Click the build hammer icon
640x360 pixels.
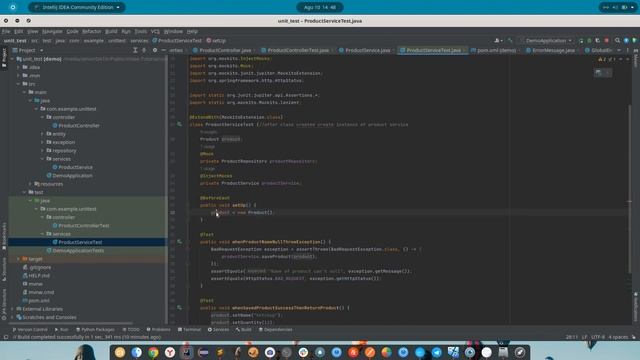tap(510, 40)
